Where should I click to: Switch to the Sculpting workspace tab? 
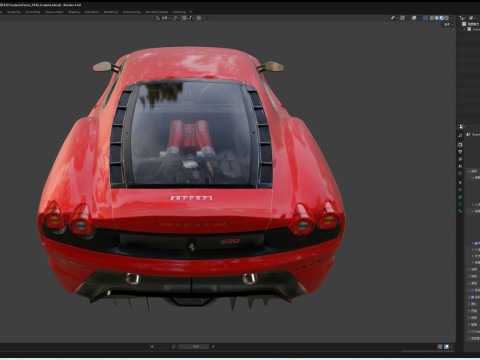coord(14,12)
